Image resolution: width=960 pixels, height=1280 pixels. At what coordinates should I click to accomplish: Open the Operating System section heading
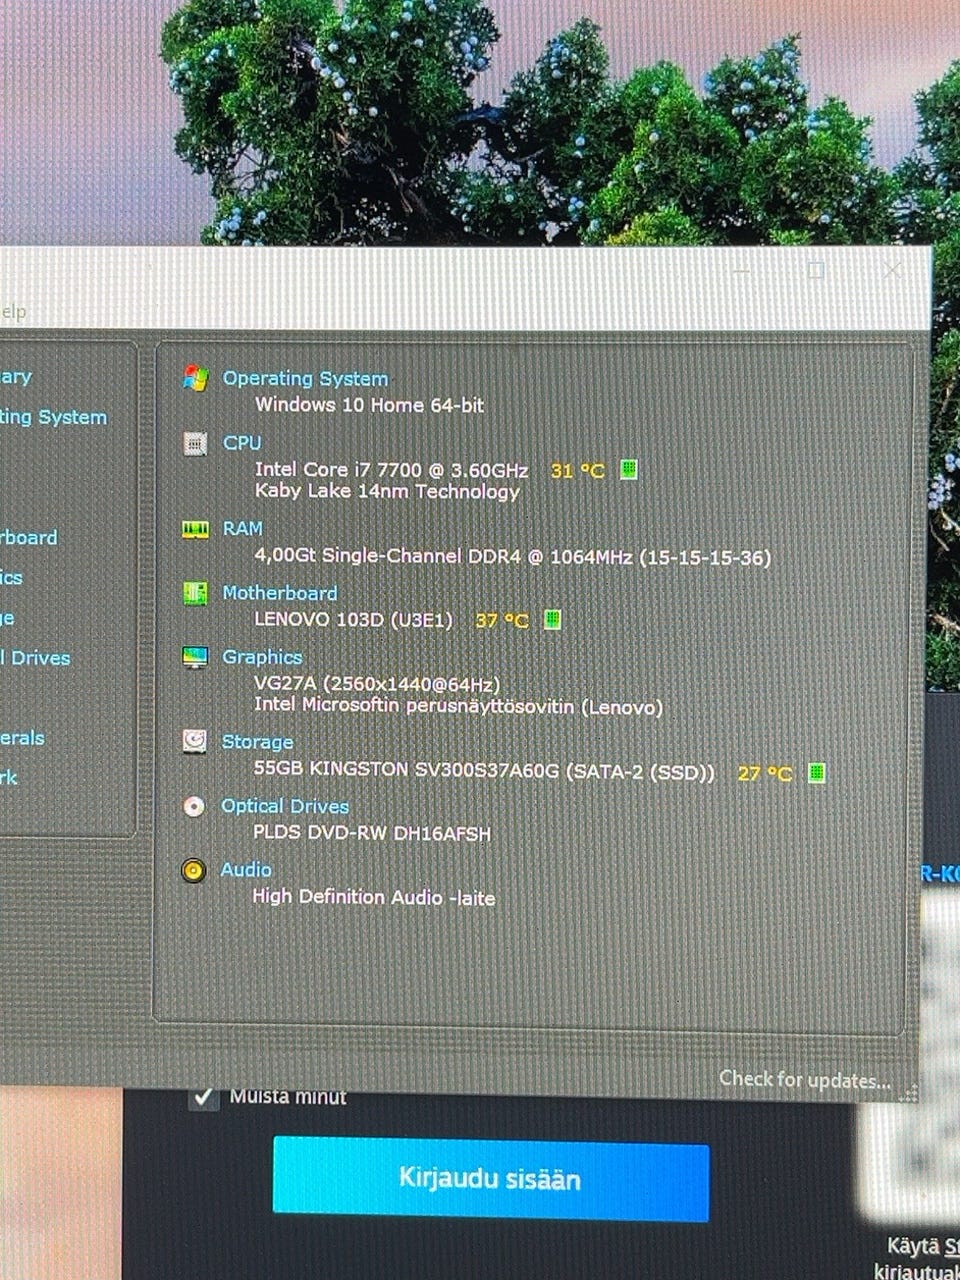tap(305, 378)
